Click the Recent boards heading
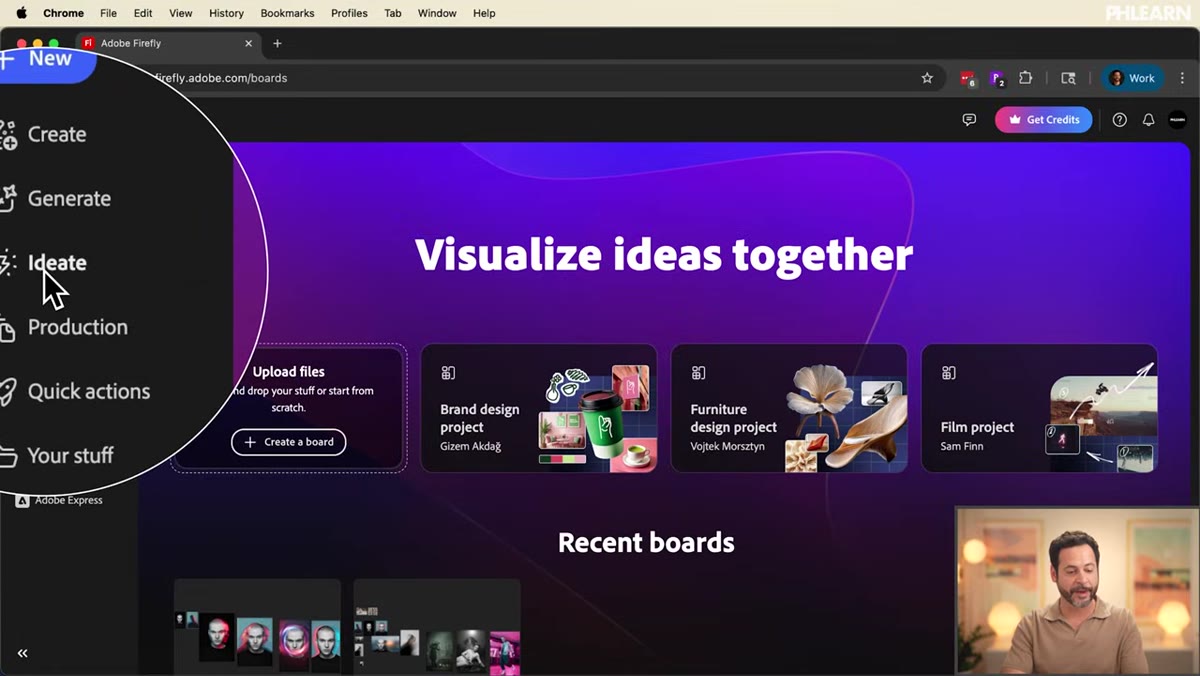This screenshot has height=676, width=1200. [x=646, y=542]
